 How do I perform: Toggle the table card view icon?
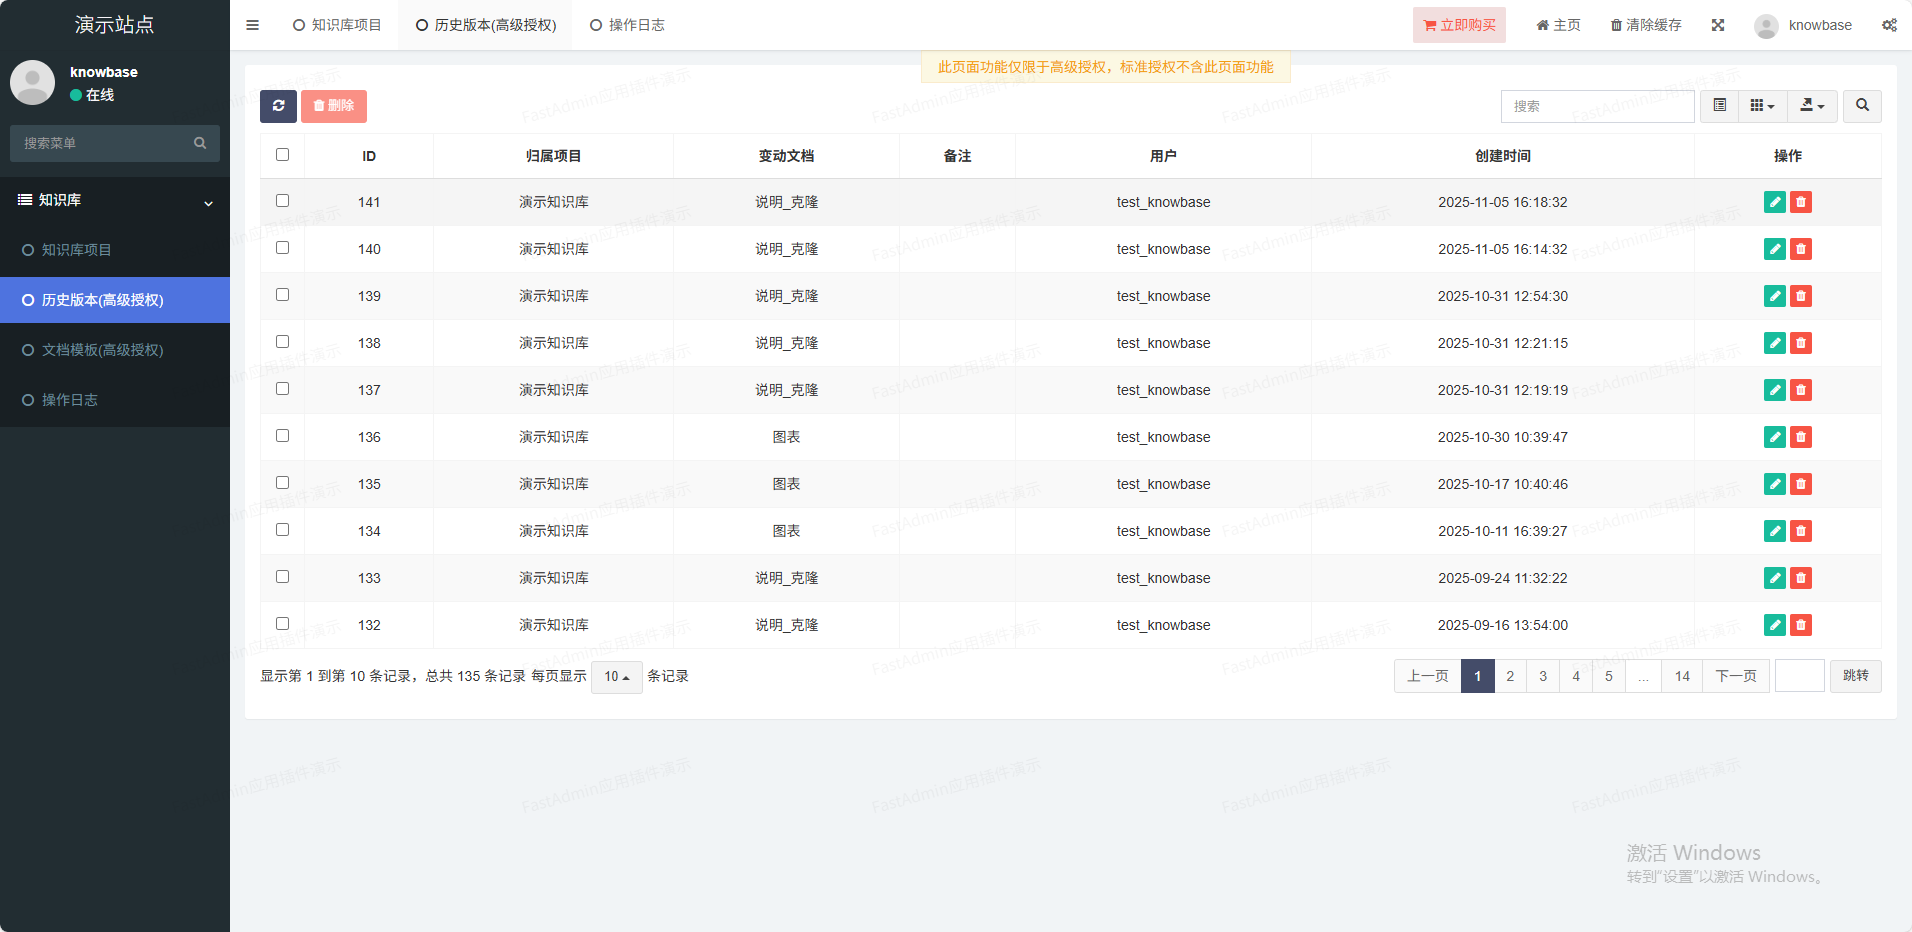click(x=1720, y=106)
